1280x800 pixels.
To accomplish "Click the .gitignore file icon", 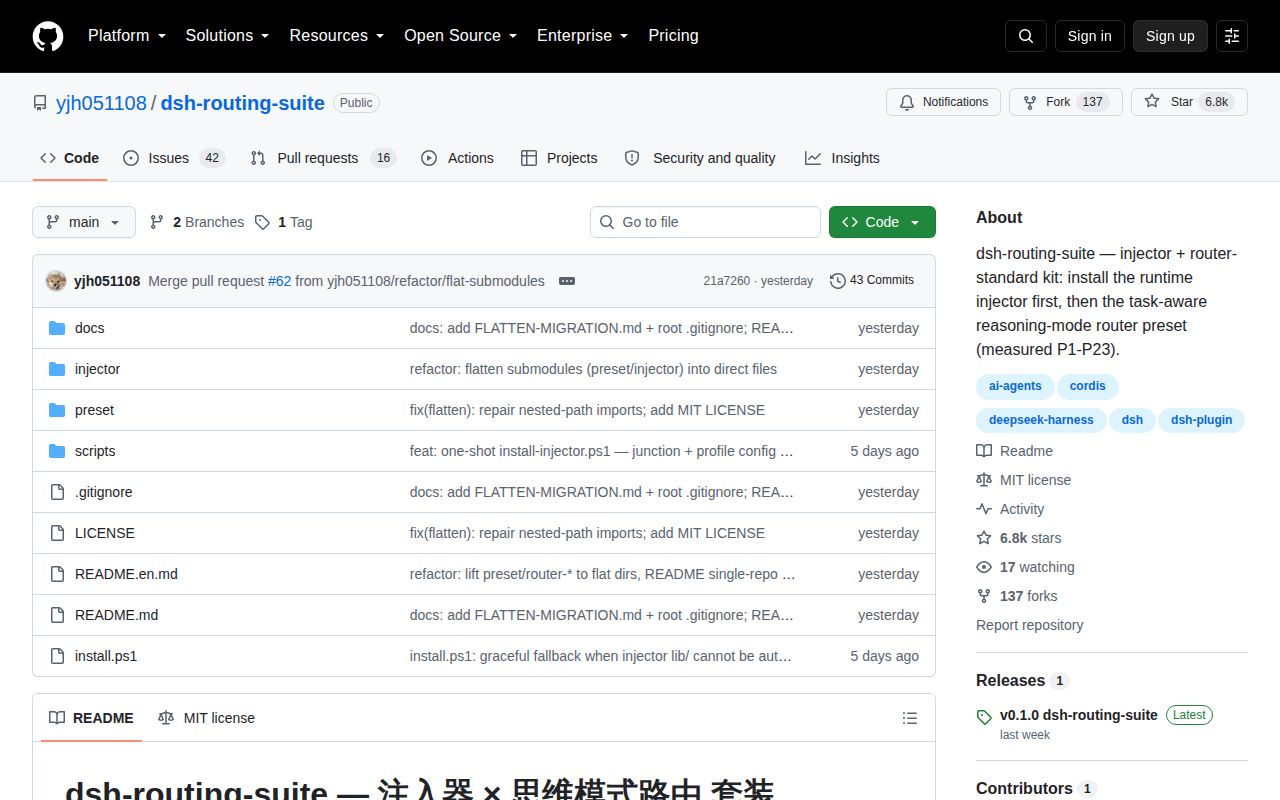I will (x=57, y=492).
